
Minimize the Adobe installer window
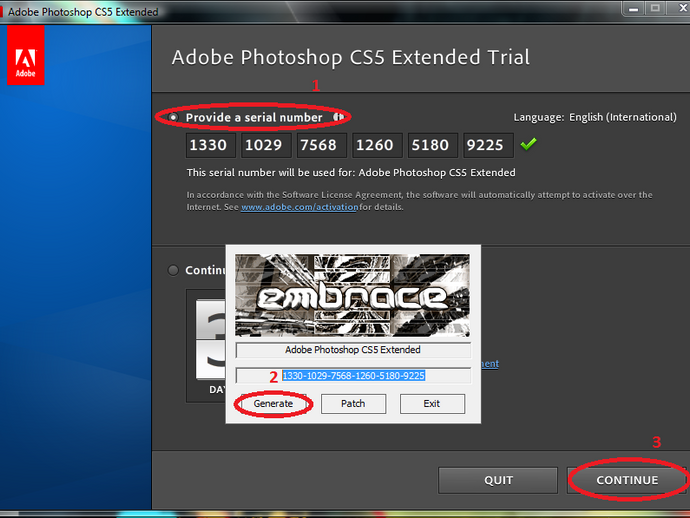[633, 8]
